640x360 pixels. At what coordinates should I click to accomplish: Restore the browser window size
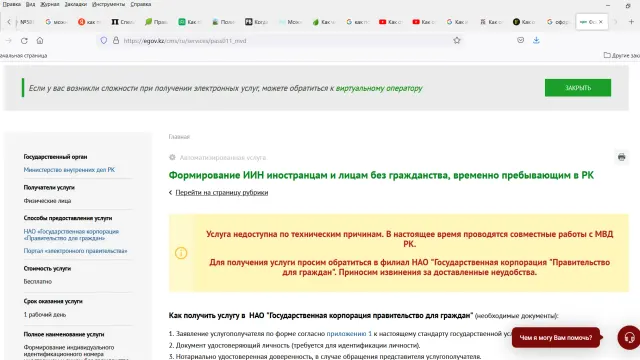(628, 5)
